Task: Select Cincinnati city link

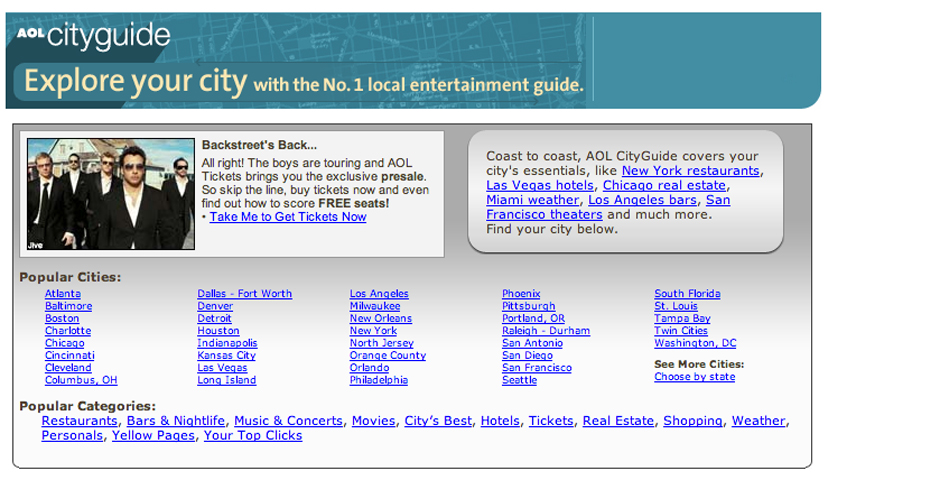Action: click(70, 355)
